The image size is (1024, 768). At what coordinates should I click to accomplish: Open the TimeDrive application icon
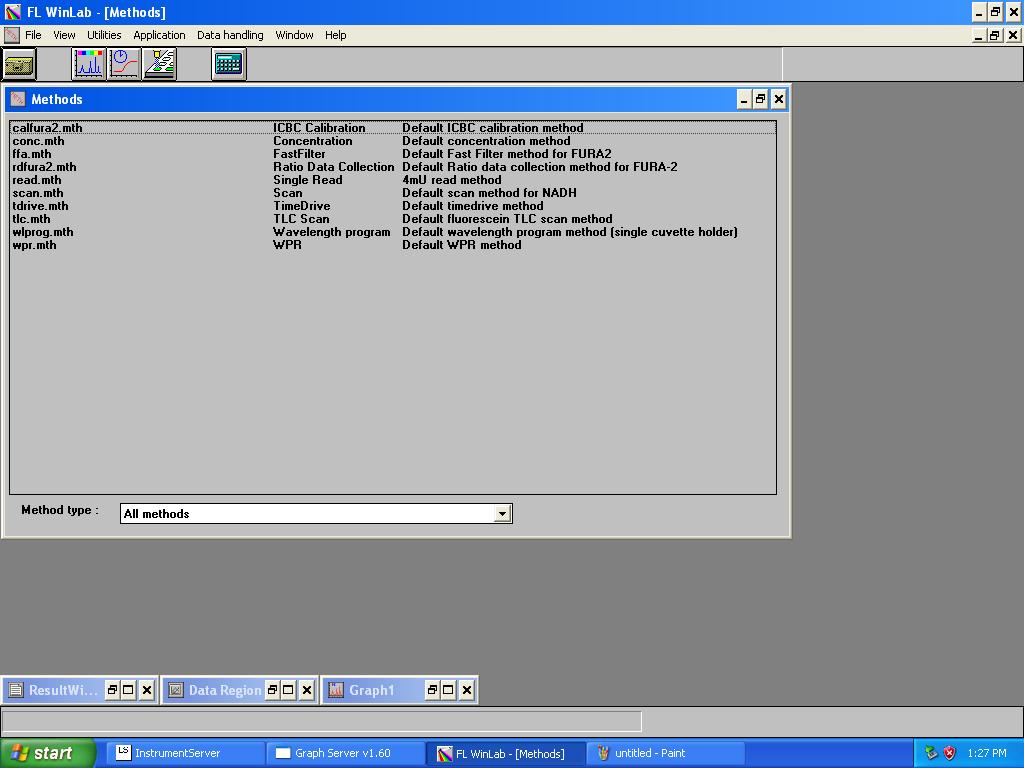122,63
